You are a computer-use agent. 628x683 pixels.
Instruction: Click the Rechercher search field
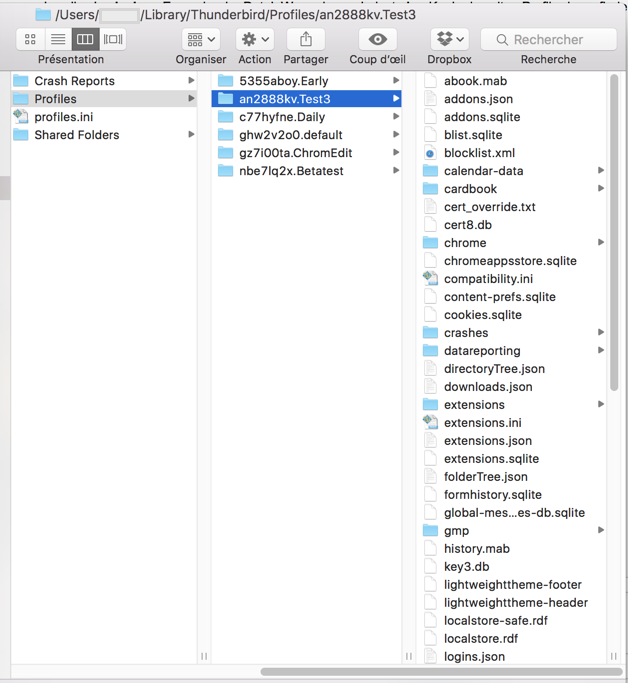click(549, 40)
